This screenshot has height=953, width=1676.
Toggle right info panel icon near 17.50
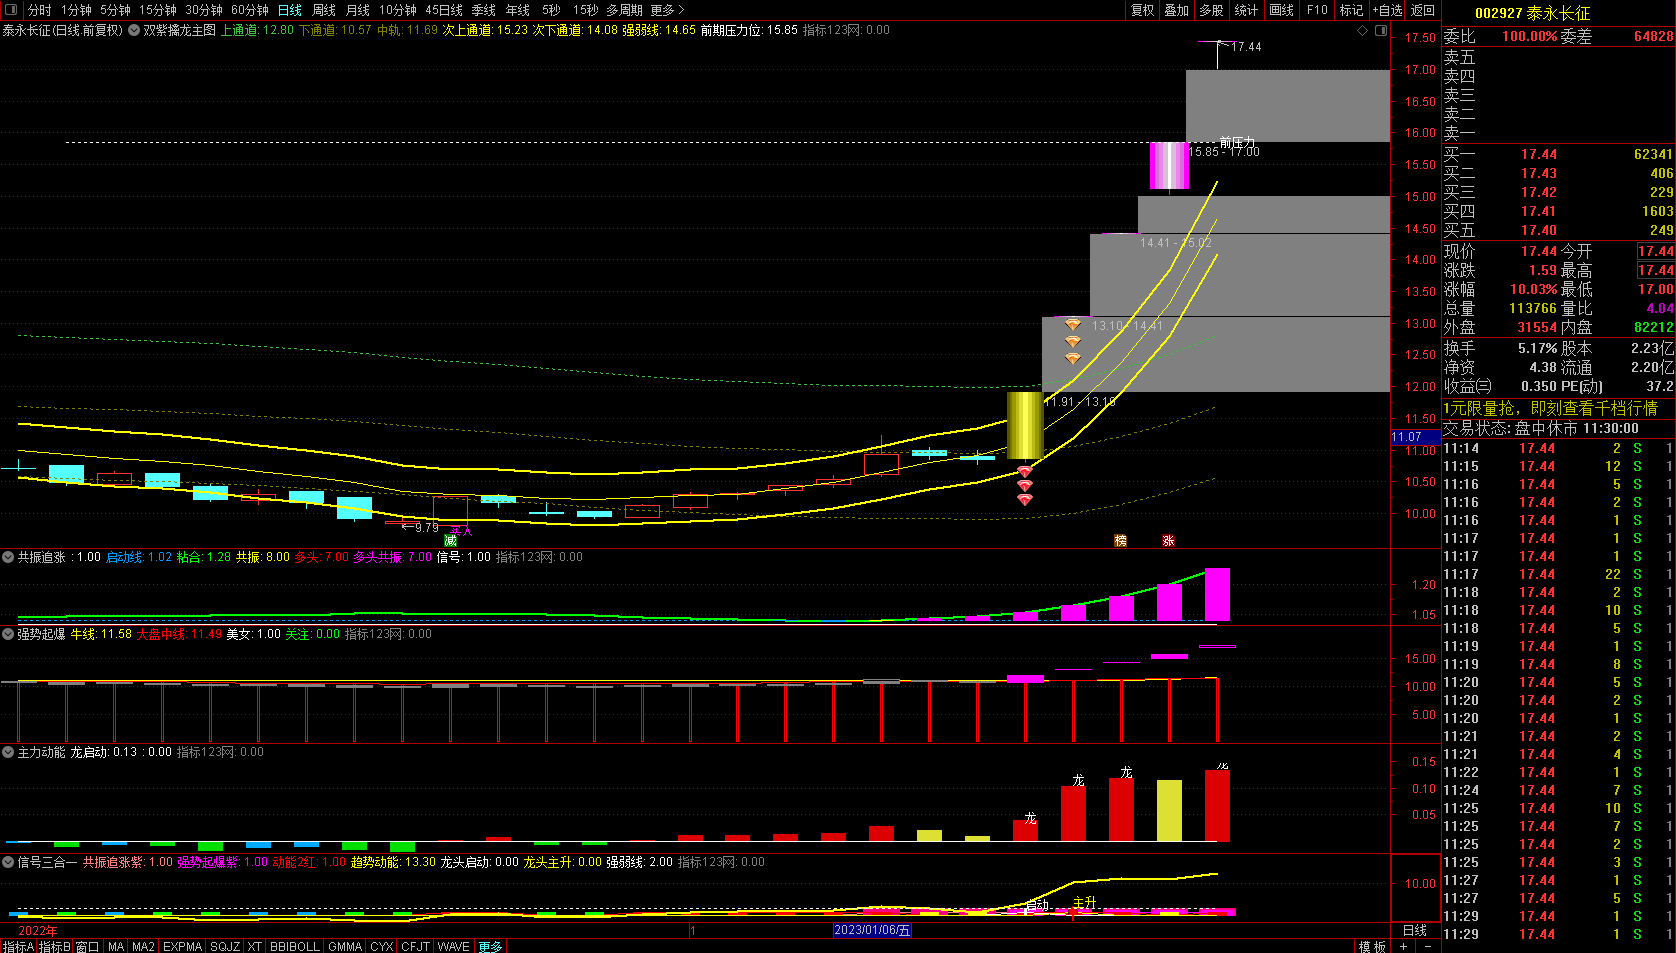point(1381,31)
